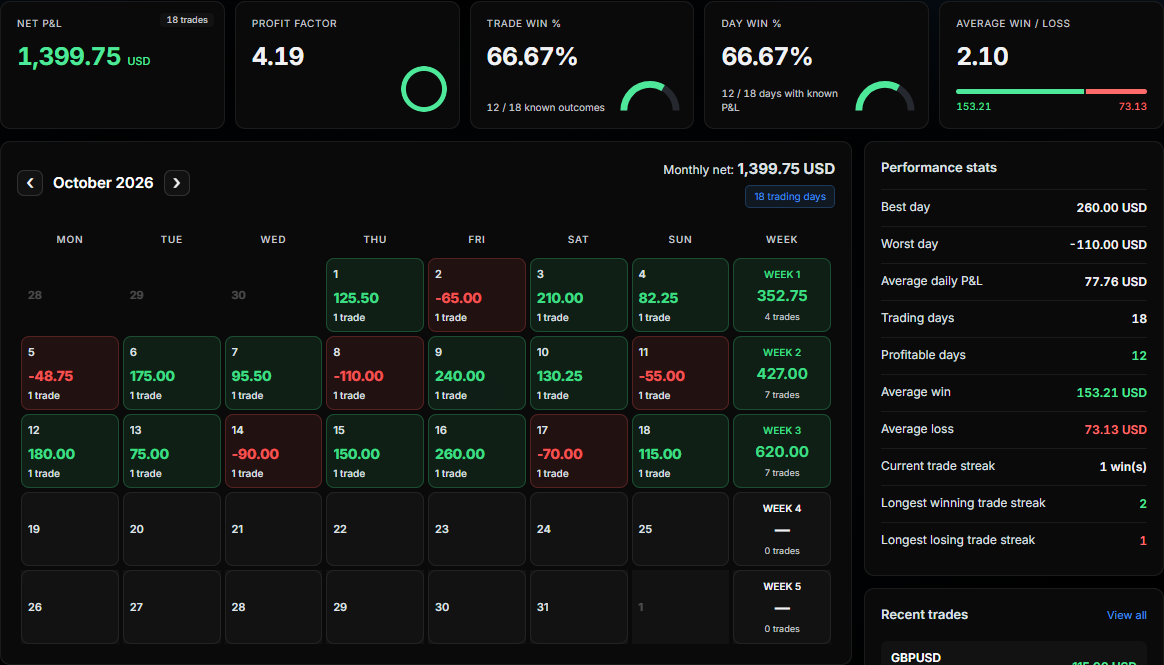Open the Week 1 summary 352.75
This screenshot has width=1164, height=665.
(x=782, y=295)
